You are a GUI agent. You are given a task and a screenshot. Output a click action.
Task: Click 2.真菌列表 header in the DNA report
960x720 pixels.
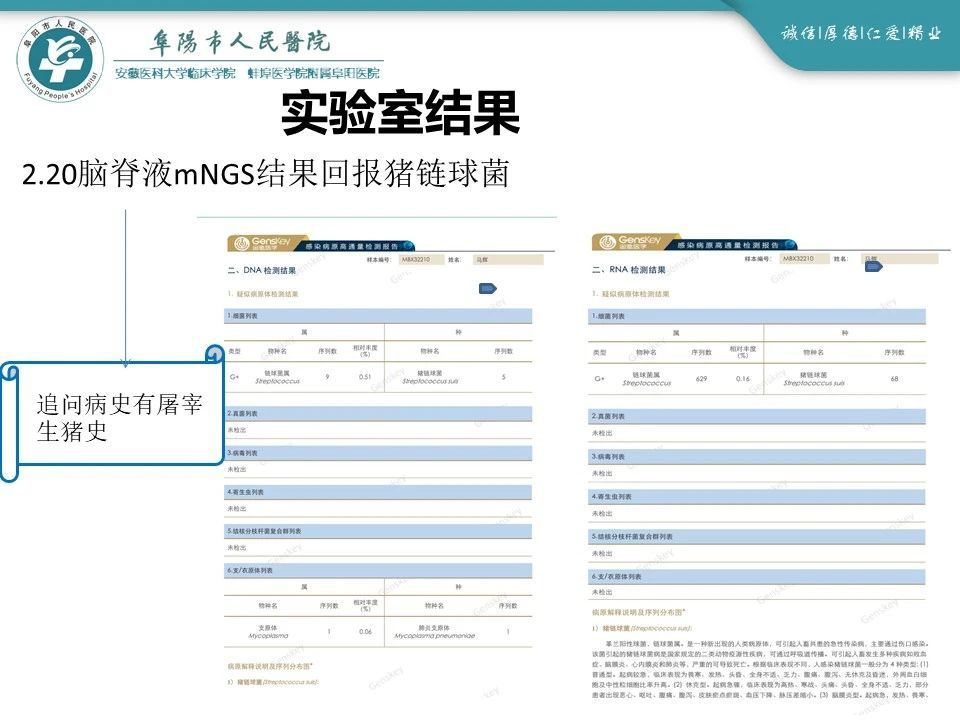tap(378, 414)
